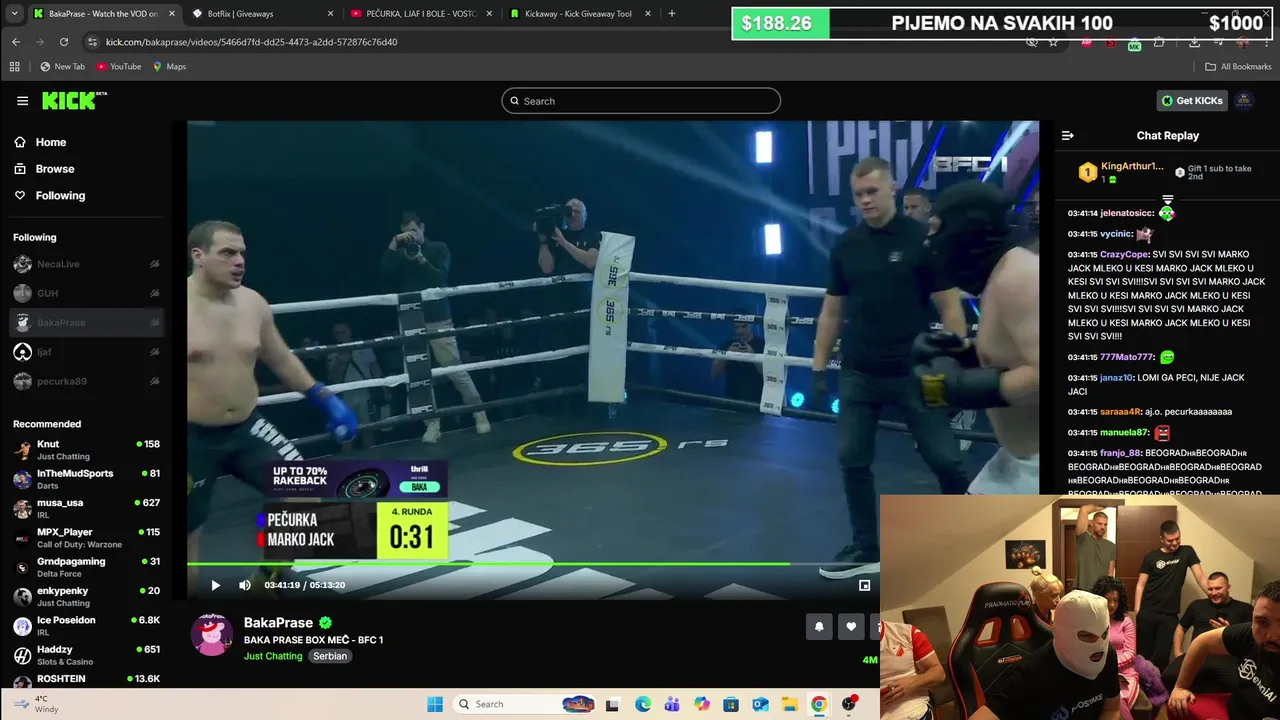
Task: Open GUH followed channel
Action: 86,293
